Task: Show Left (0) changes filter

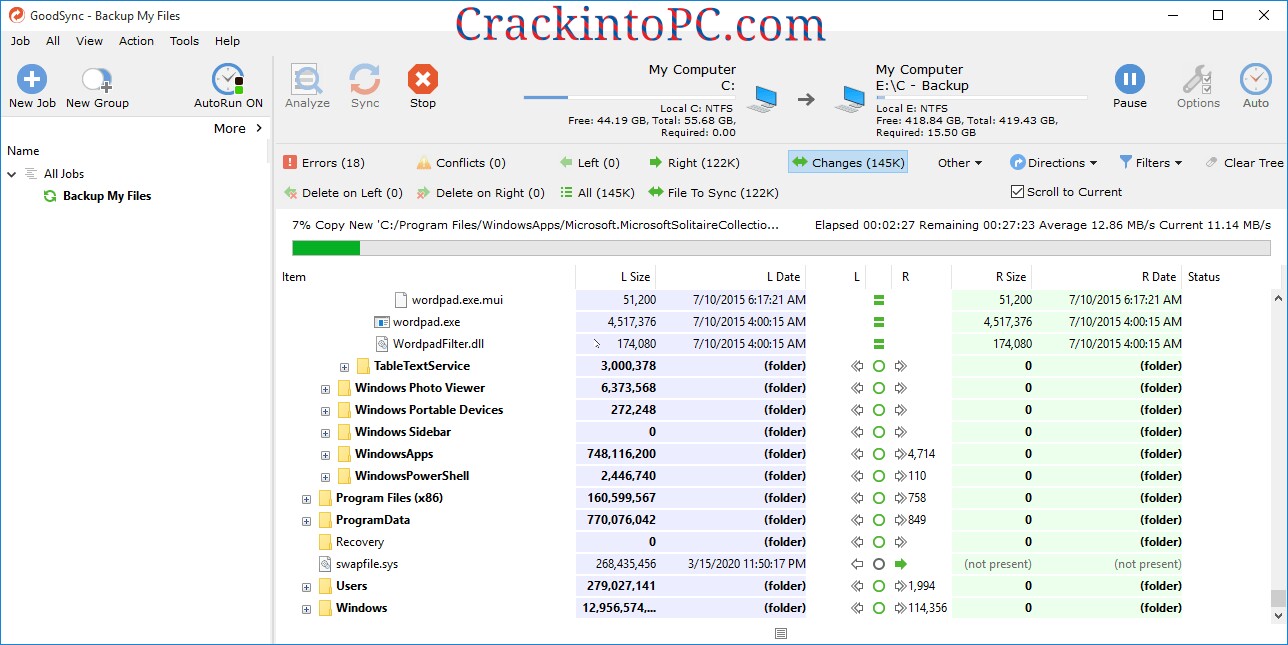Action: click(x=590, y=163)
